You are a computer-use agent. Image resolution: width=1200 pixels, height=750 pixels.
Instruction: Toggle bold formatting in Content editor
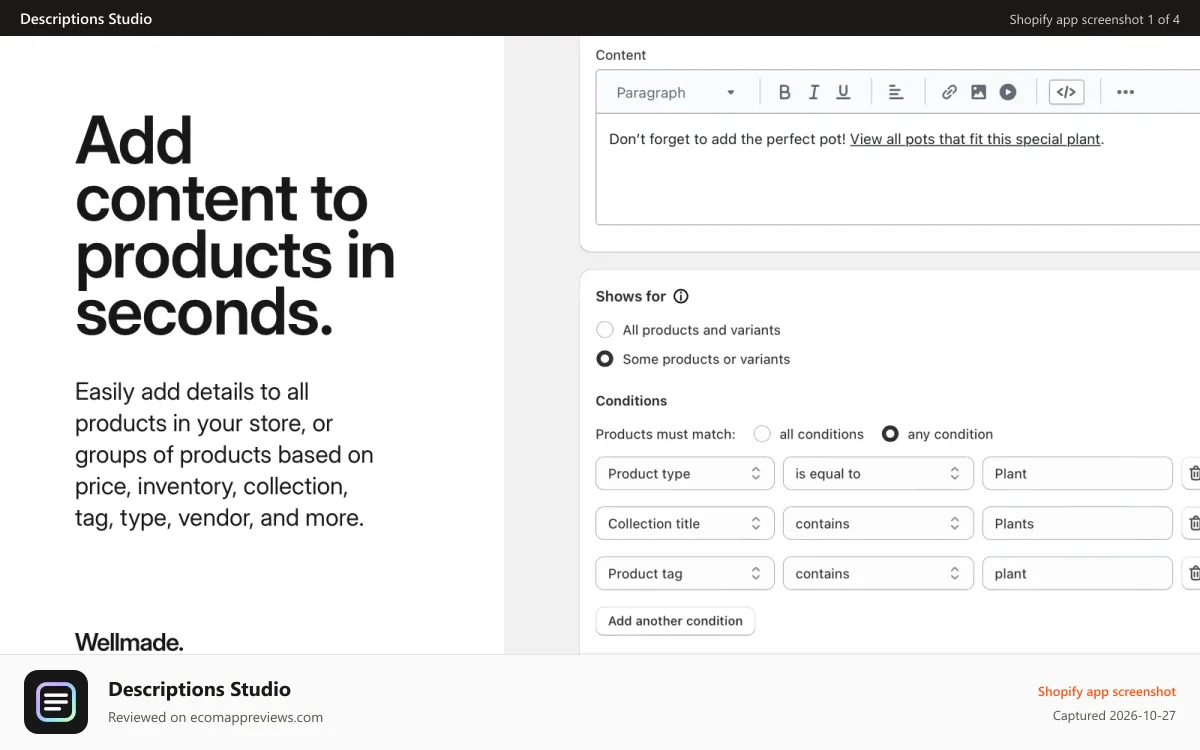pyautogui.click(x=785, y=92)
